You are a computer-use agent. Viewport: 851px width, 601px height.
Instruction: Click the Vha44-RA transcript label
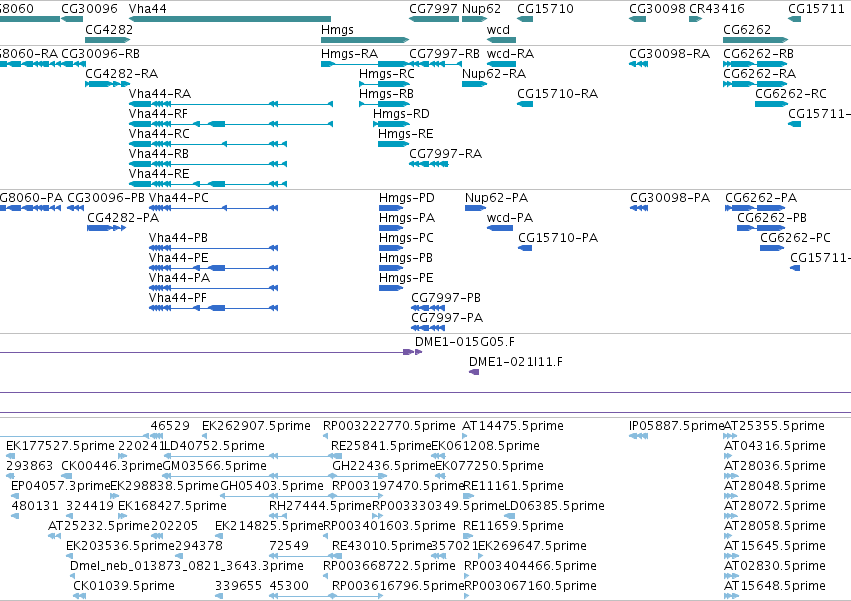coord(160,94)
